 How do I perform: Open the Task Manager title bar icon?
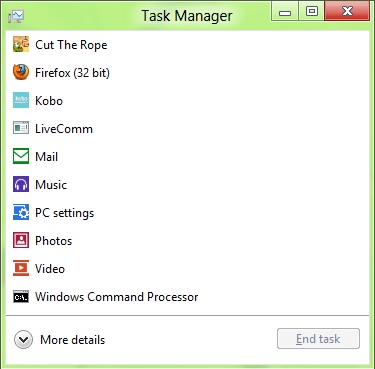click(16, 16)
